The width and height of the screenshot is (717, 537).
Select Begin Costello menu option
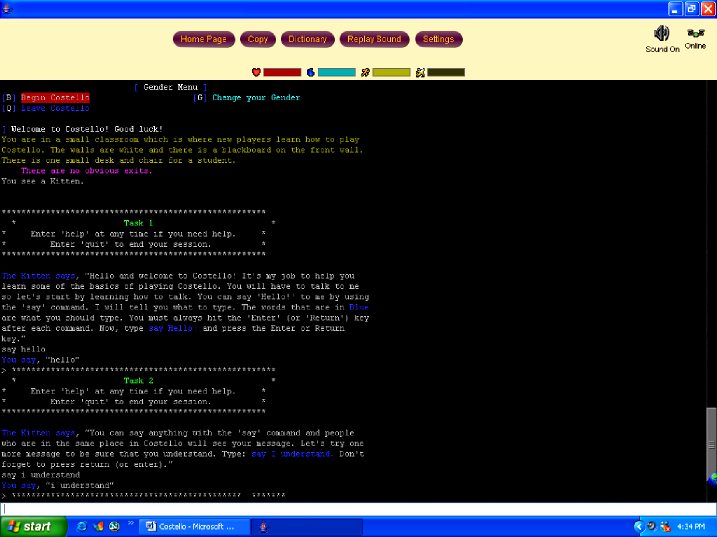55,97
